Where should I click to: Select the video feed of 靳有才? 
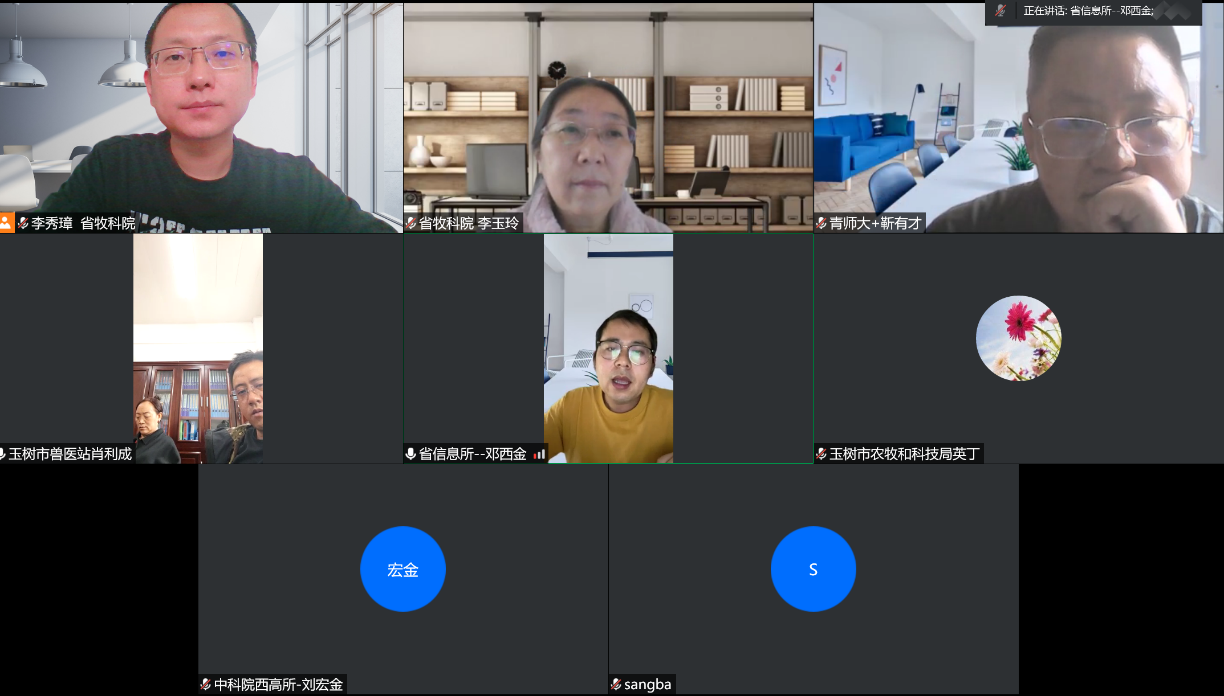(1019, 117)
